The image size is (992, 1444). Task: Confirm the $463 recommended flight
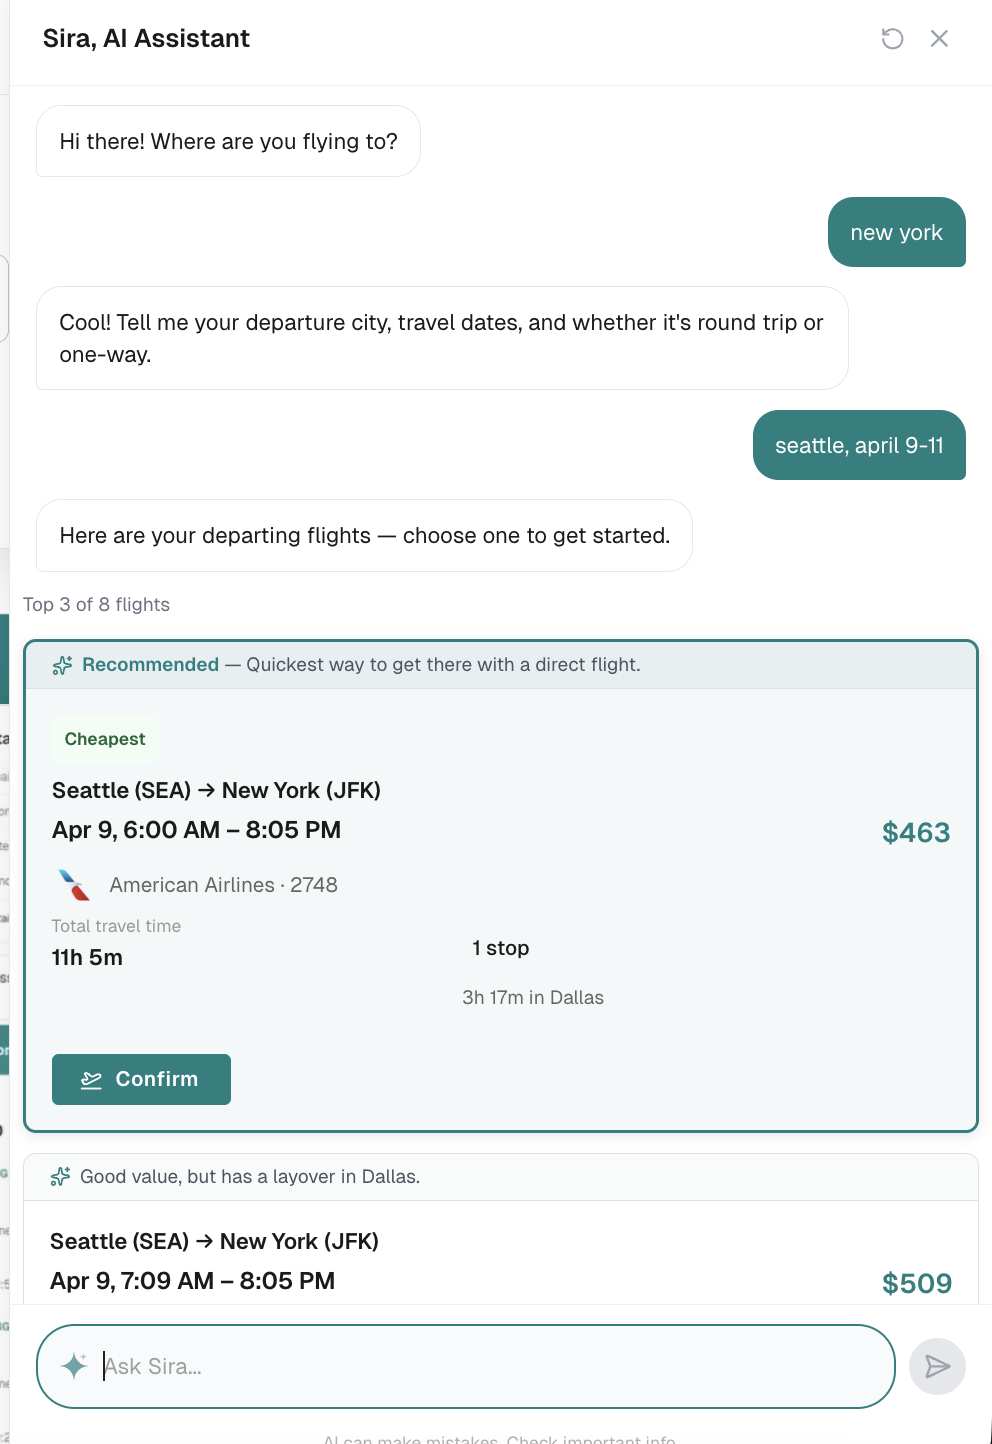pyautogui.click(x=141, y=1079)
